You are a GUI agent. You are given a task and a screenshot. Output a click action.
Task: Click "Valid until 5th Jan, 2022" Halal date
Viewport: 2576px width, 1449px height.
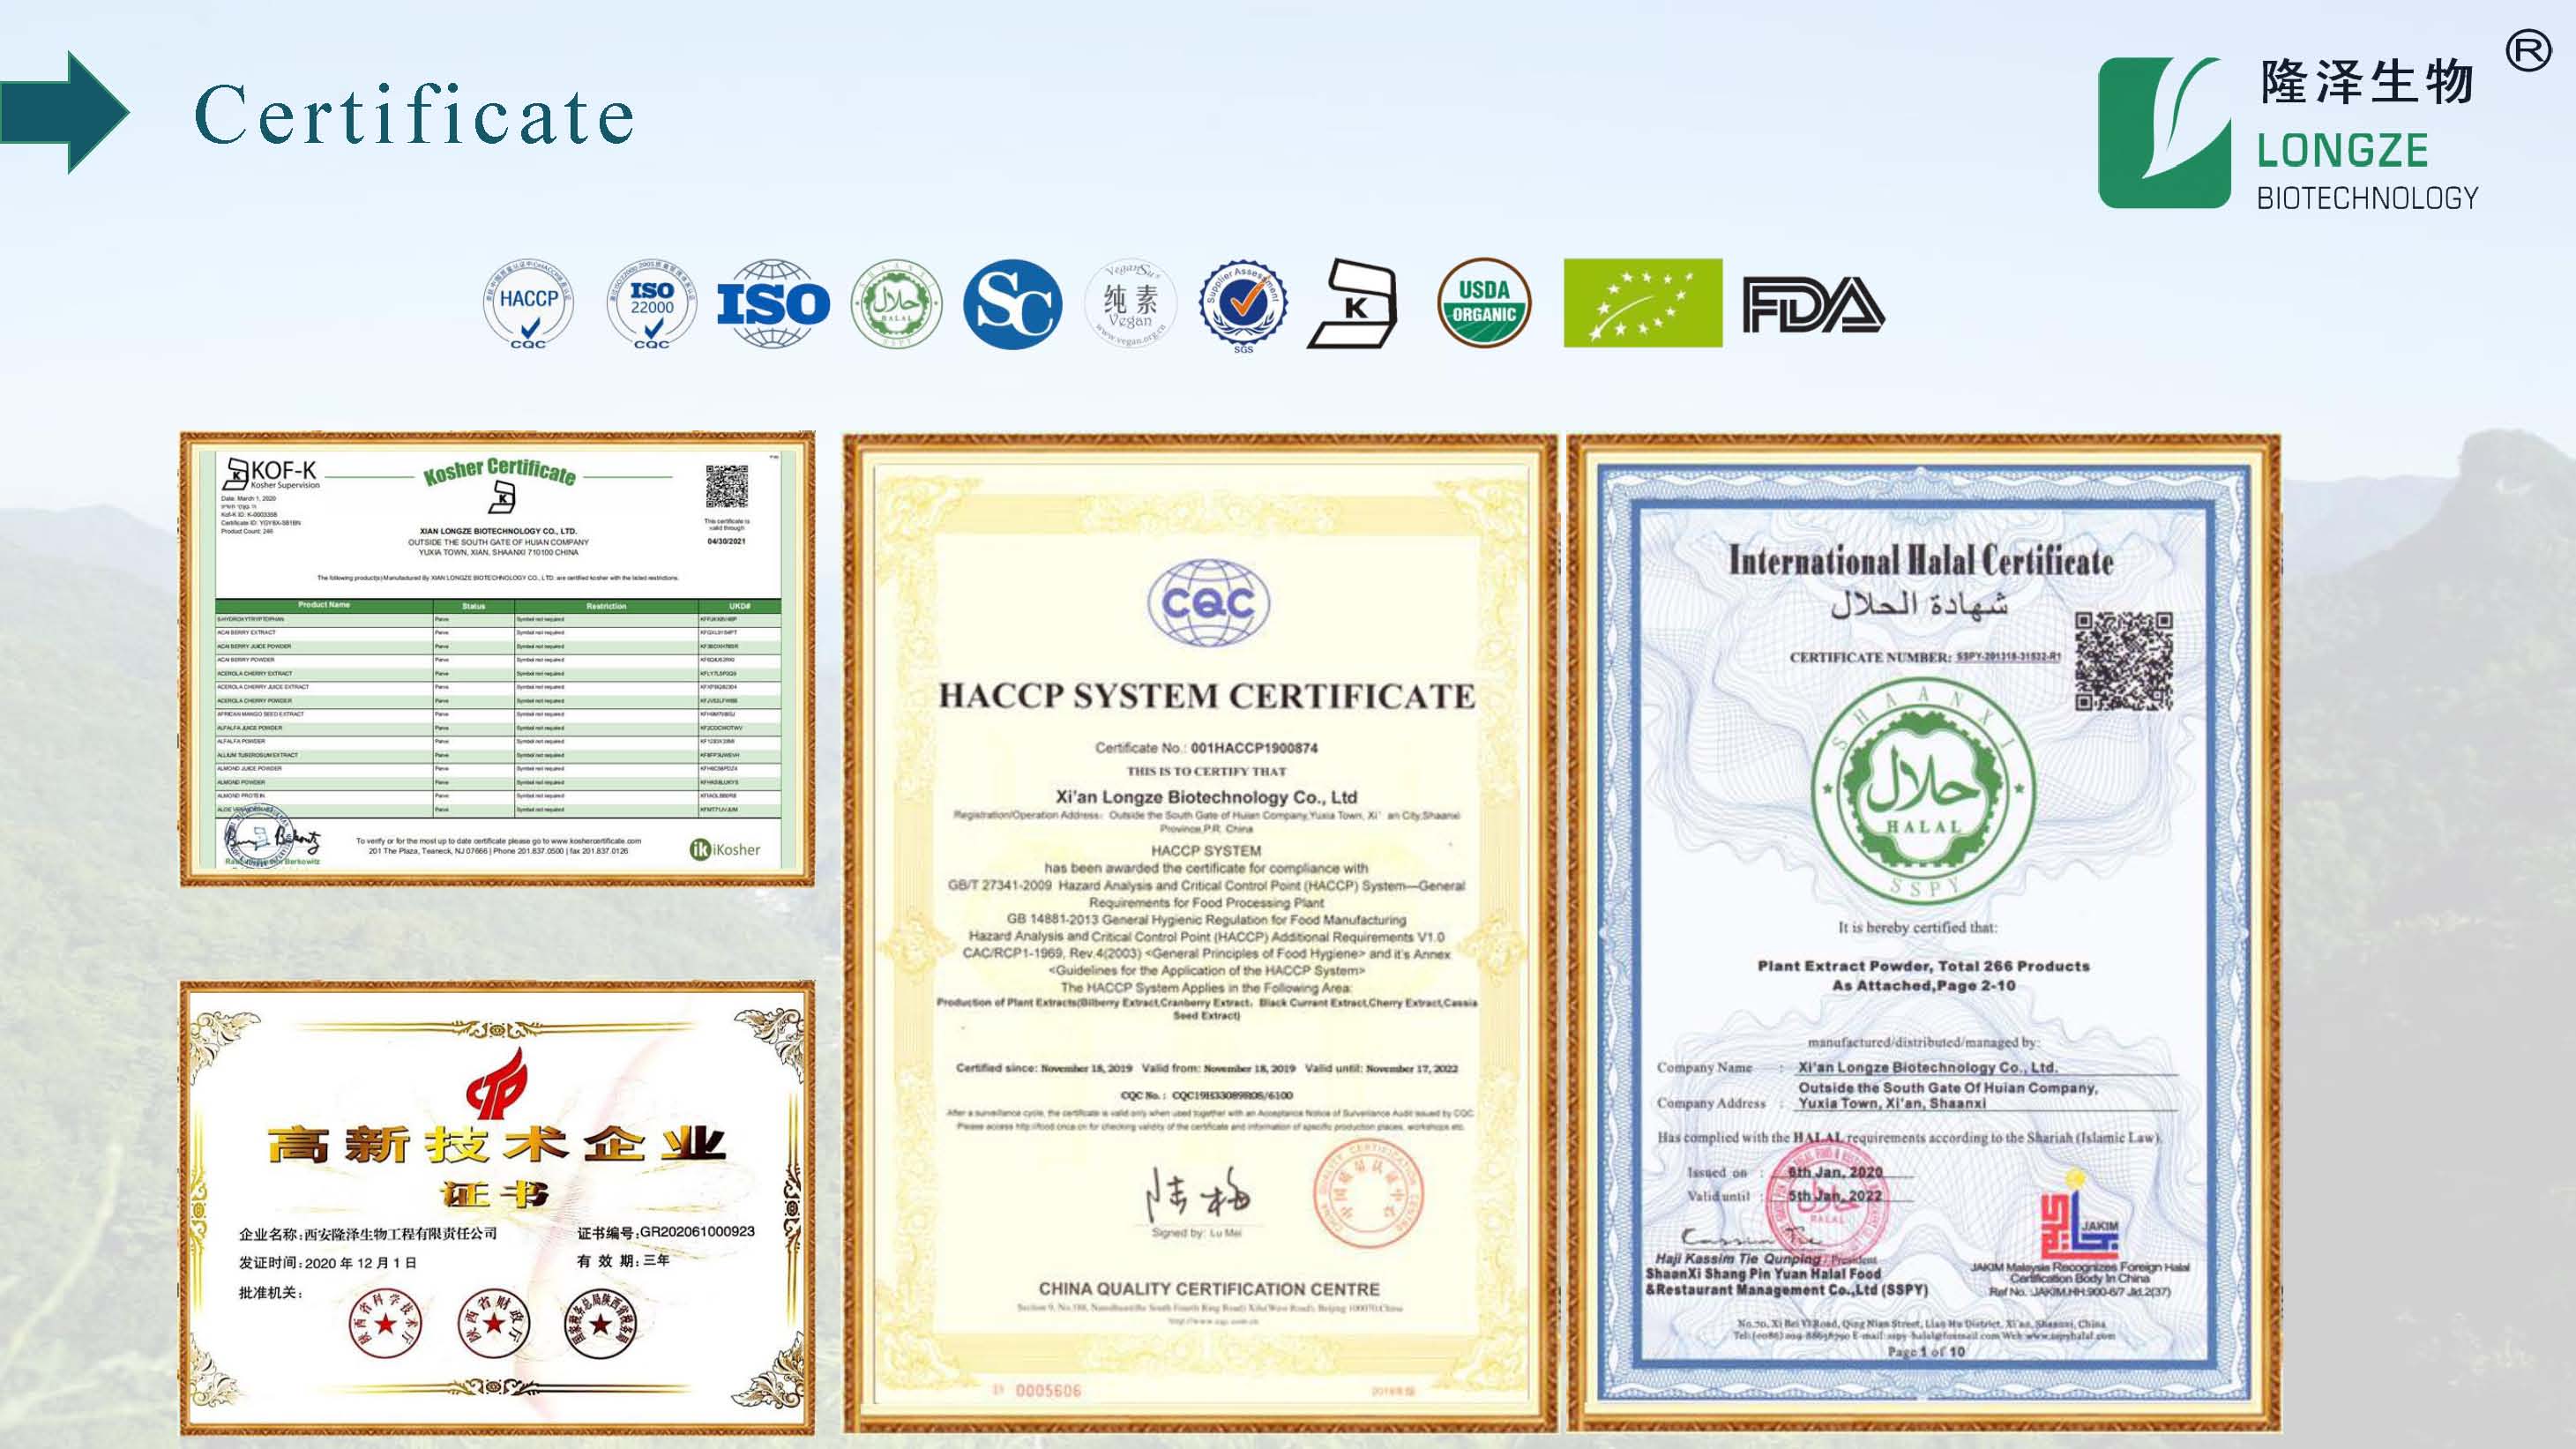(1785, 1196)
